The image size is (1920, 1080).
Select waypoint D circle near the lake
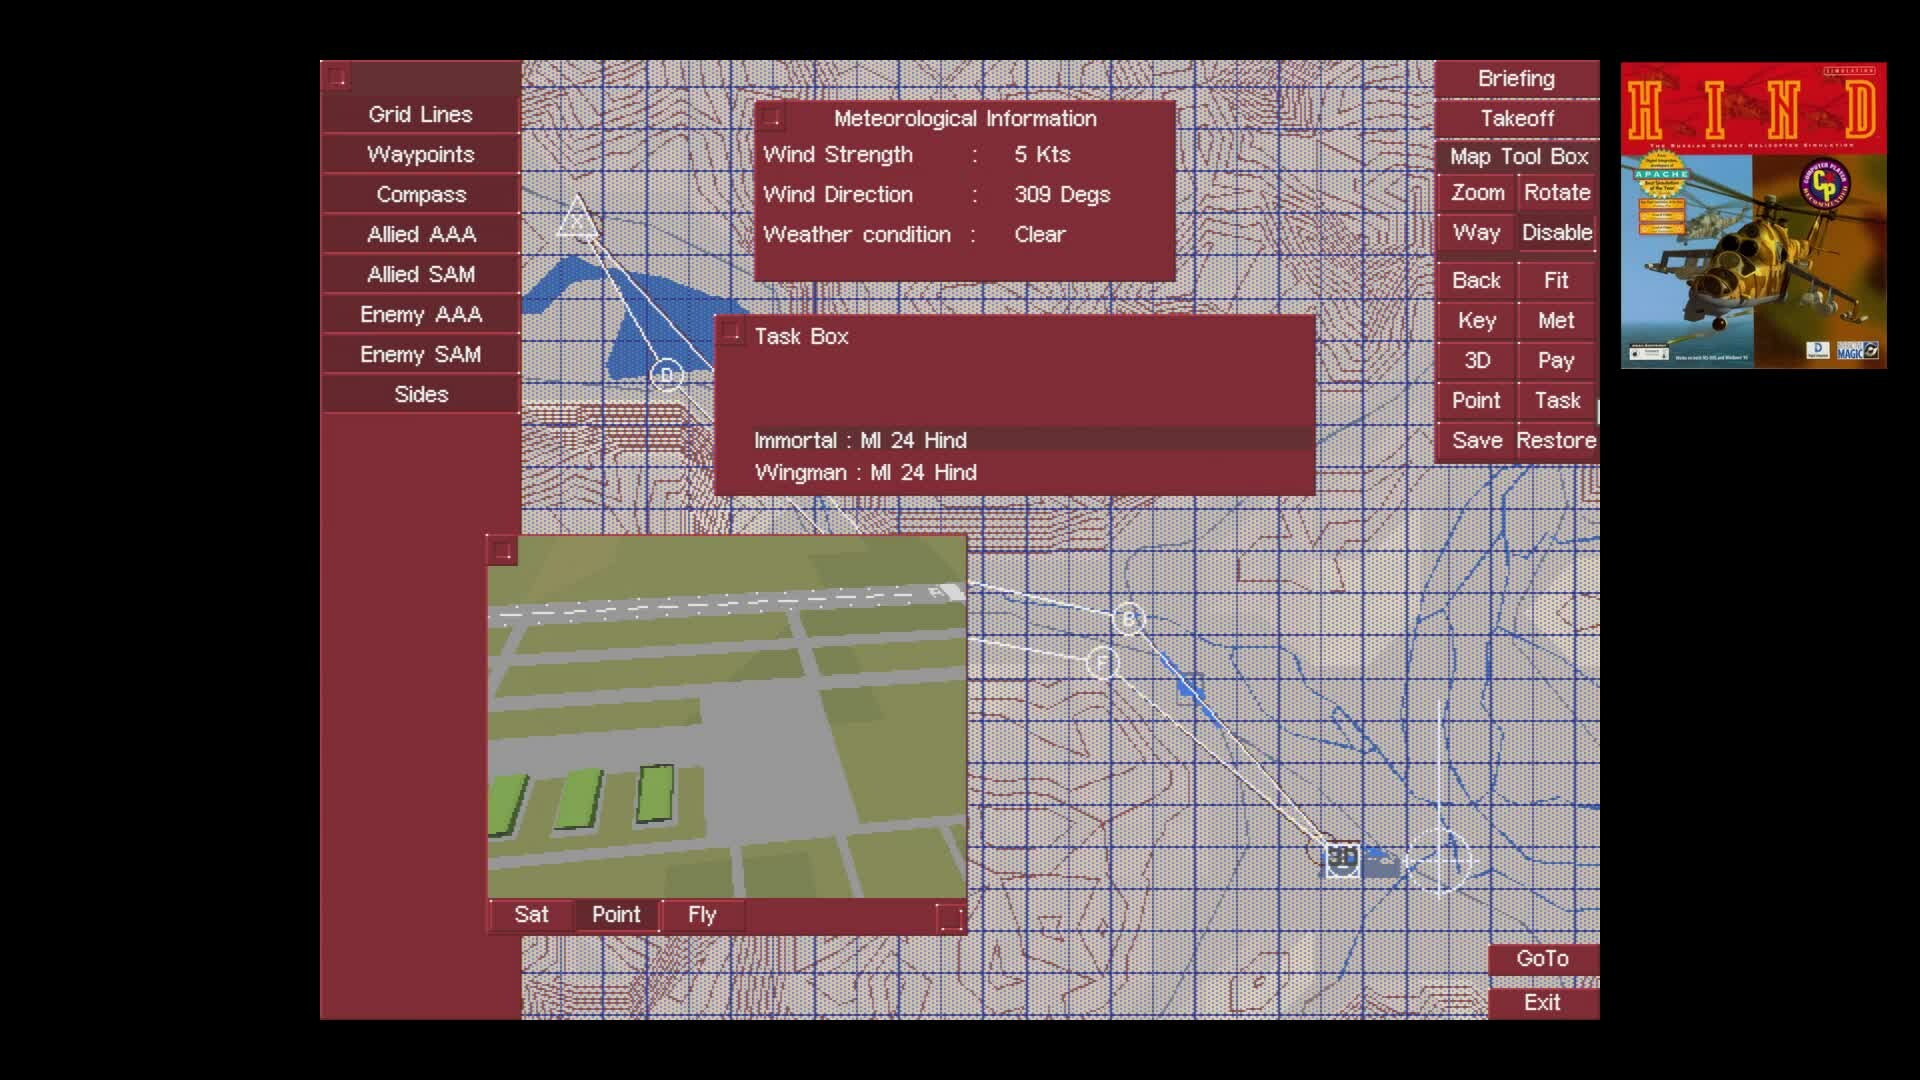[x=667, y=375]
